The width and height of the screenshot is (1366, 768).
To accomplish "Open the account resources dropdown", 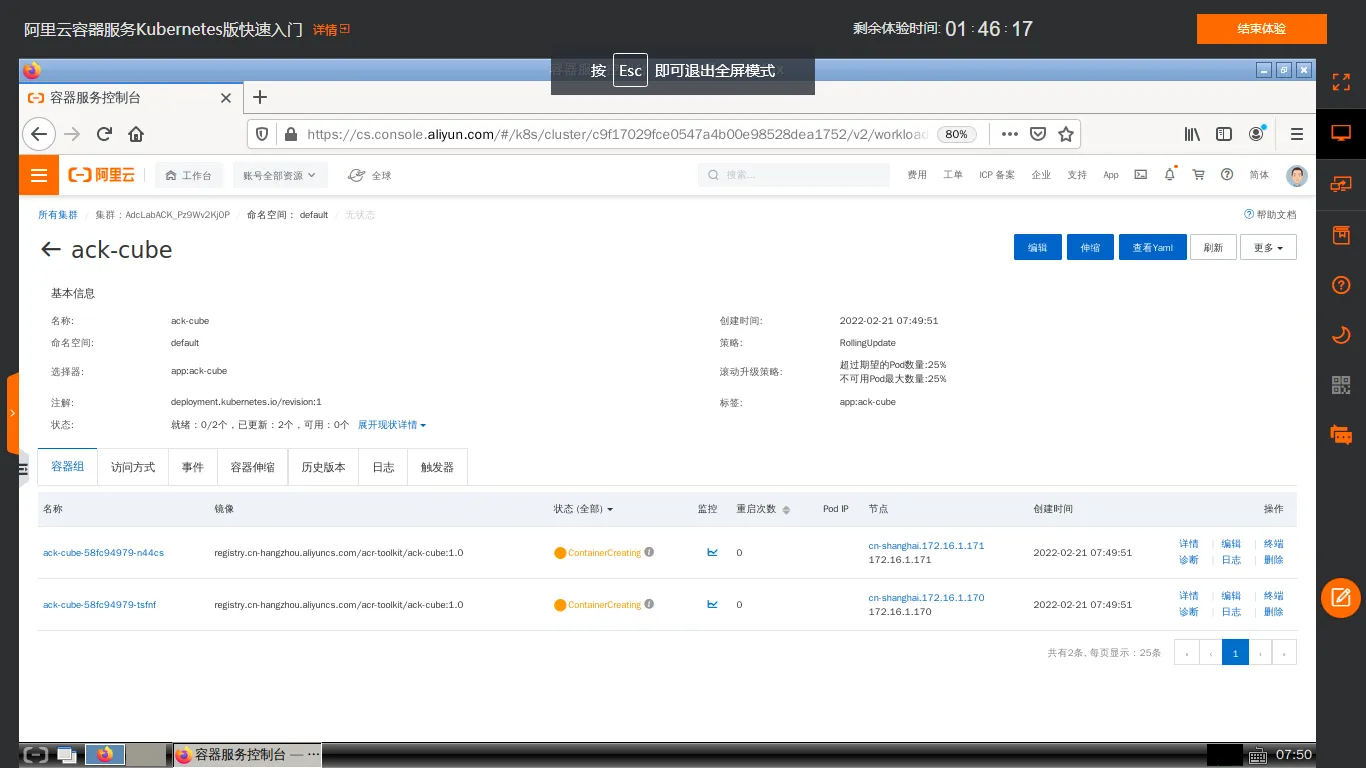I will pyautogui.click(x=279, y=175).
